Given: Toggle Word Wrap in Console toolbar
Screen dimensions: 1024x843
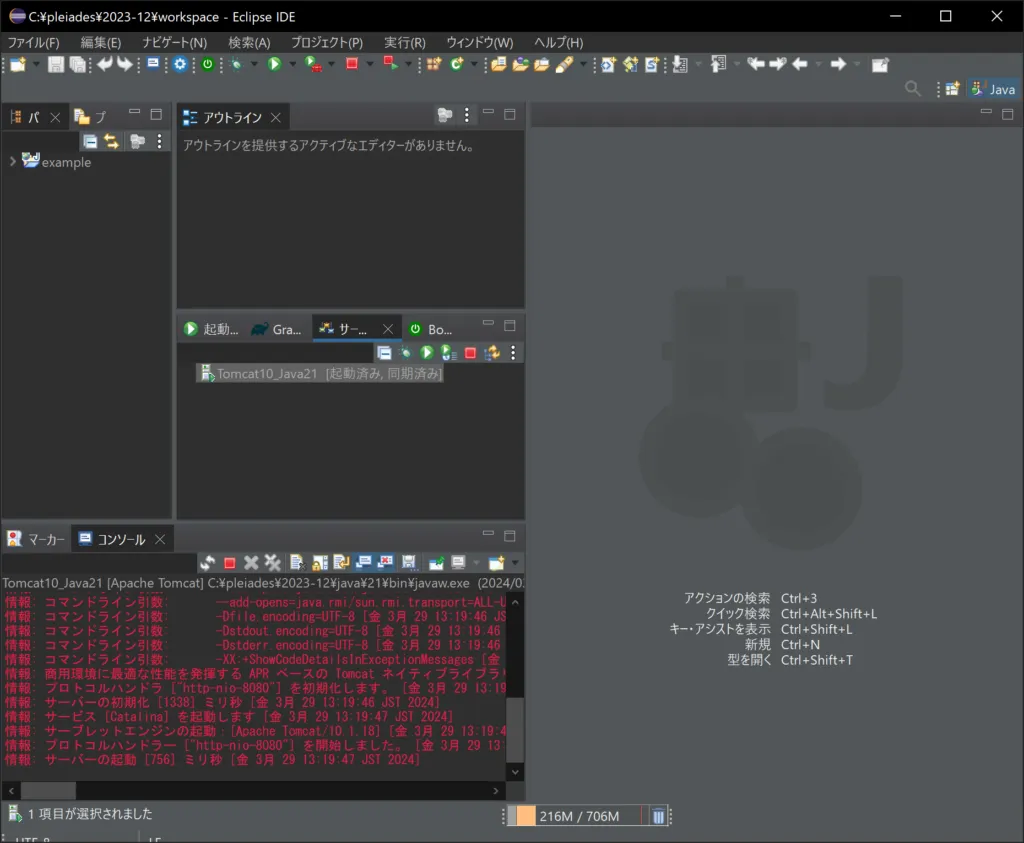Looking at the screenshot, I should click(x=342, y=562).
